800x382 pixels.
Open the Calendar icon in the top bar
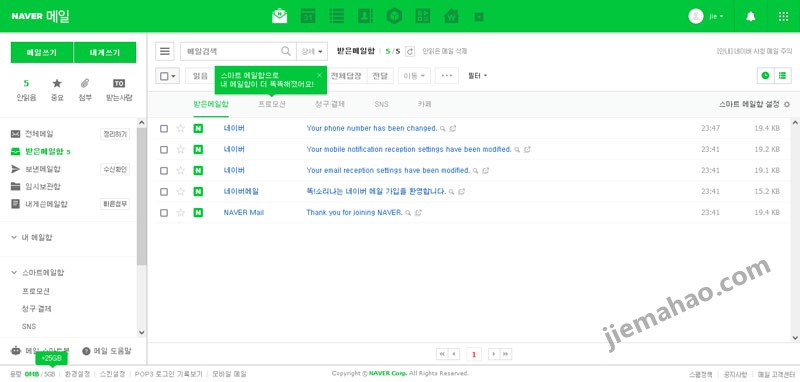308,16
